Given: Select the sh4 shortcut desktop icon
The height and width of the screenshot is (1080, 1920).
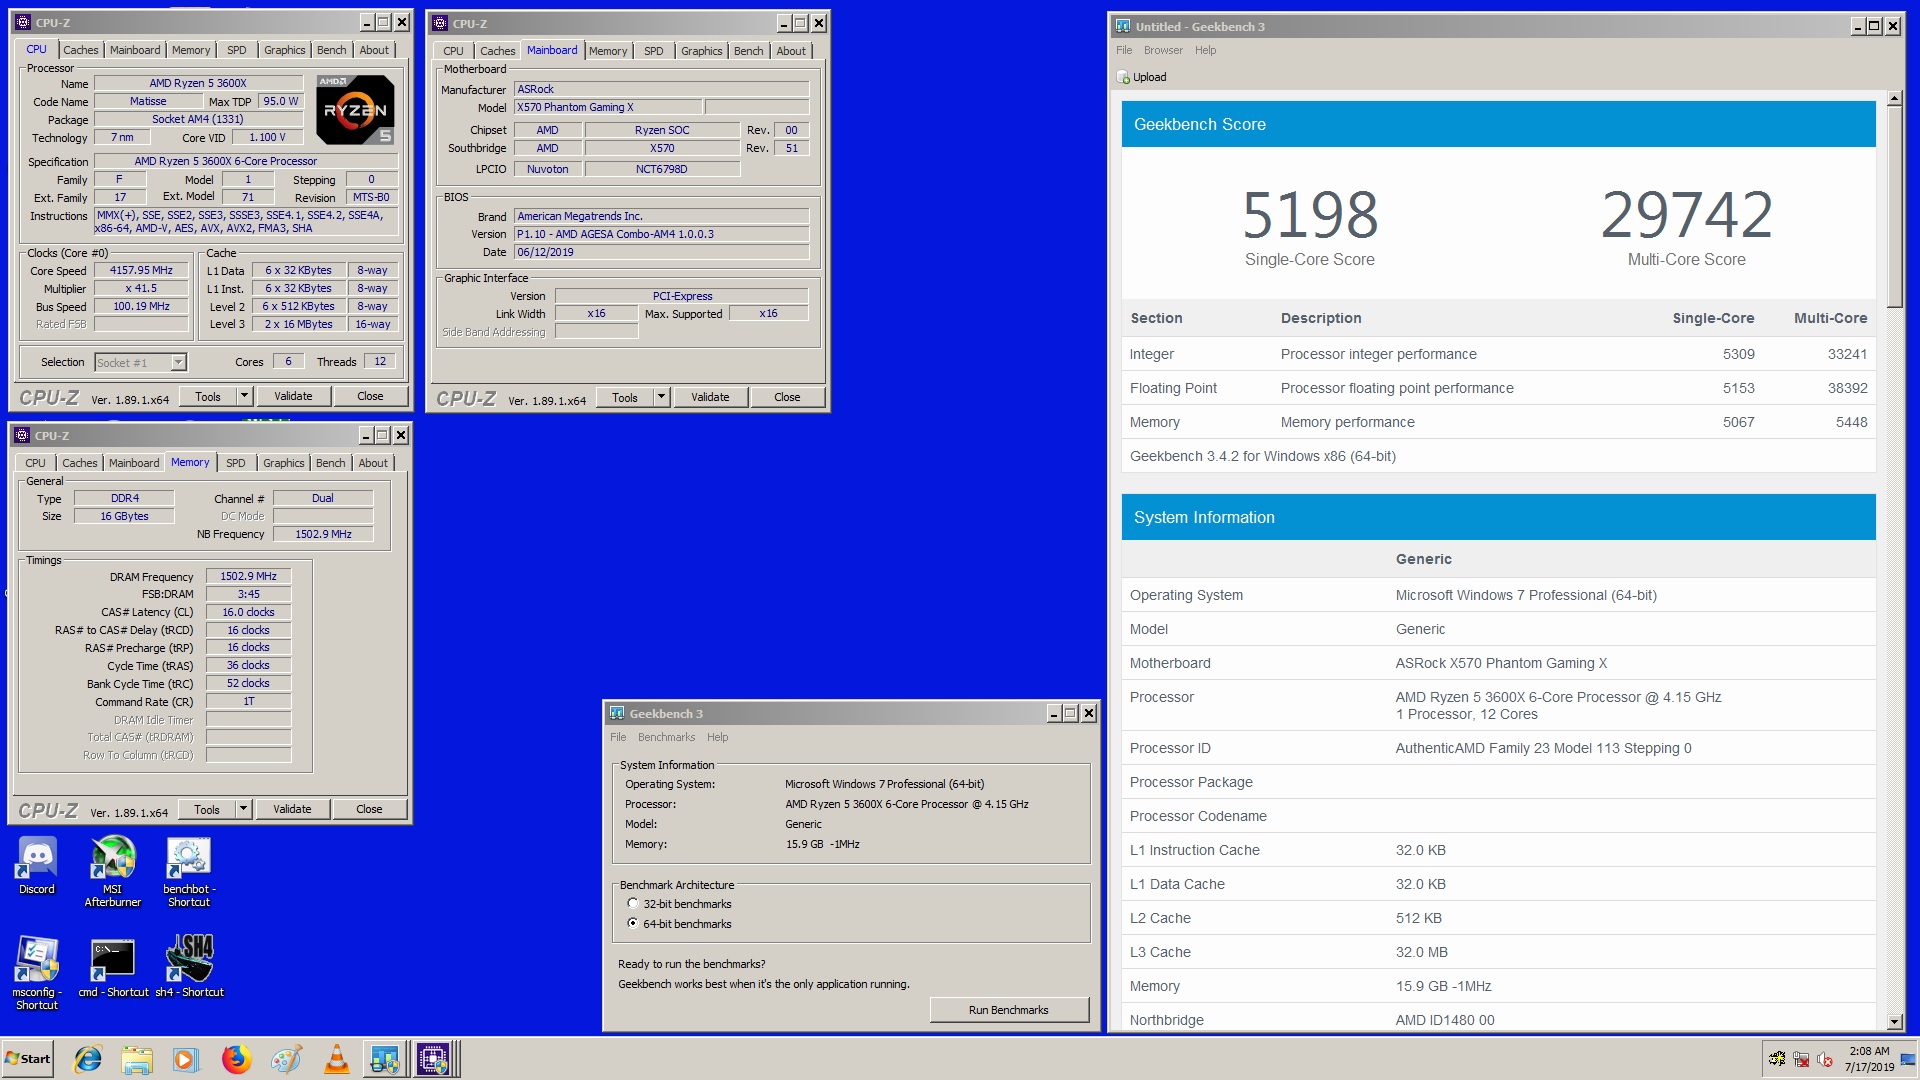Looking at the screenshot, I should pos(189,967).
